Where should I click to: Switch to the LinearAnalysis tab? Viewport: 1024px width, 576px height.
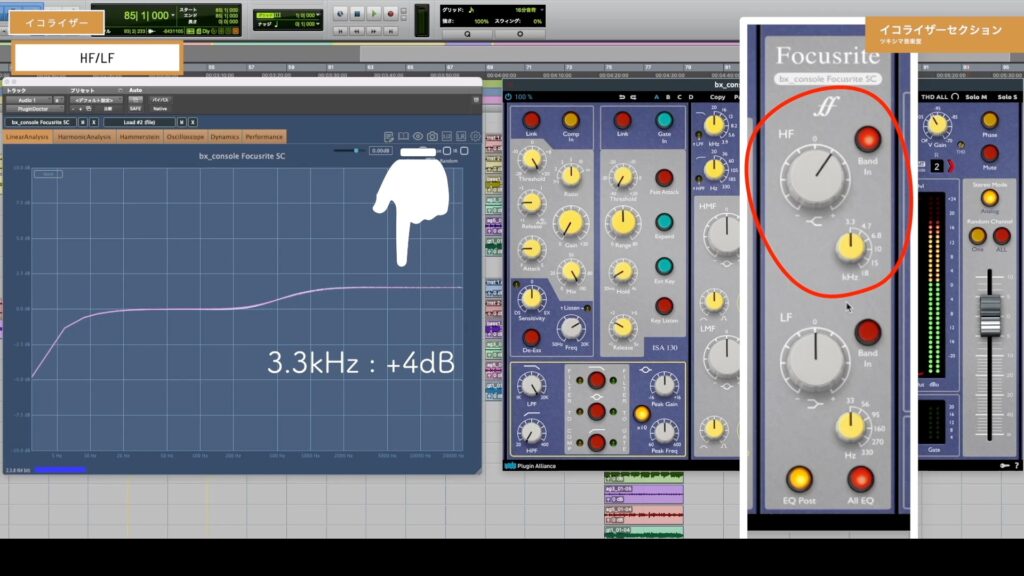(27, 137)
